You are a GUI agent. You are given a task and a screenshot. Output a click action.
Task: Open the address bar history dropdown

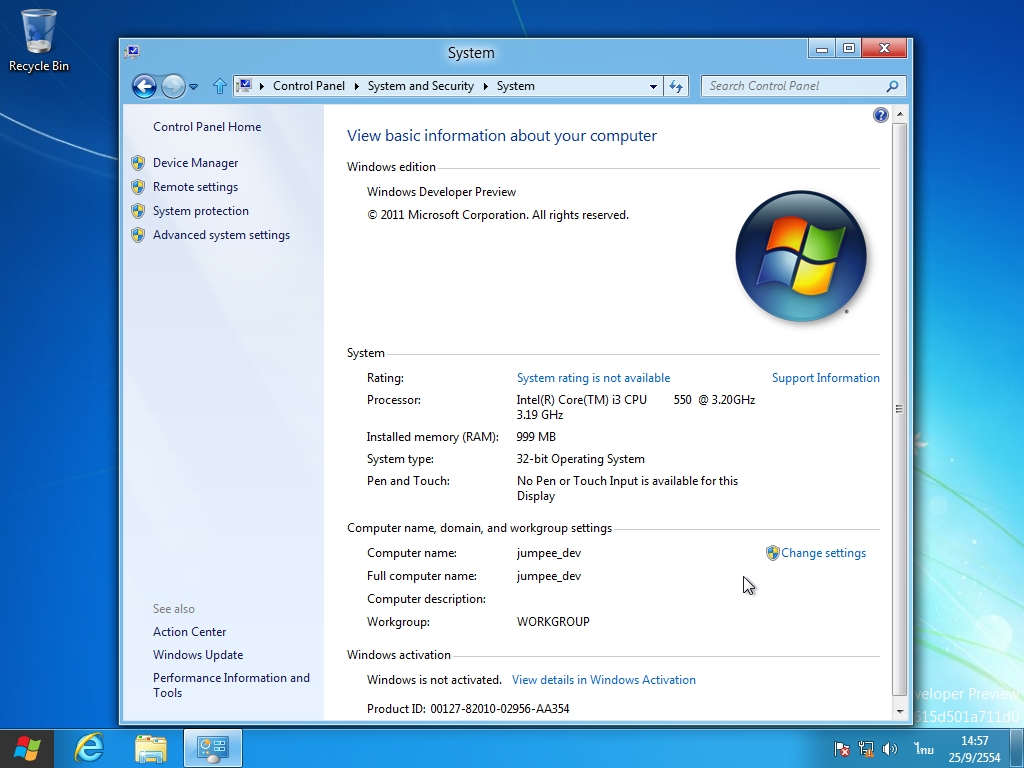pyautogui.click(x=653, y=86)
